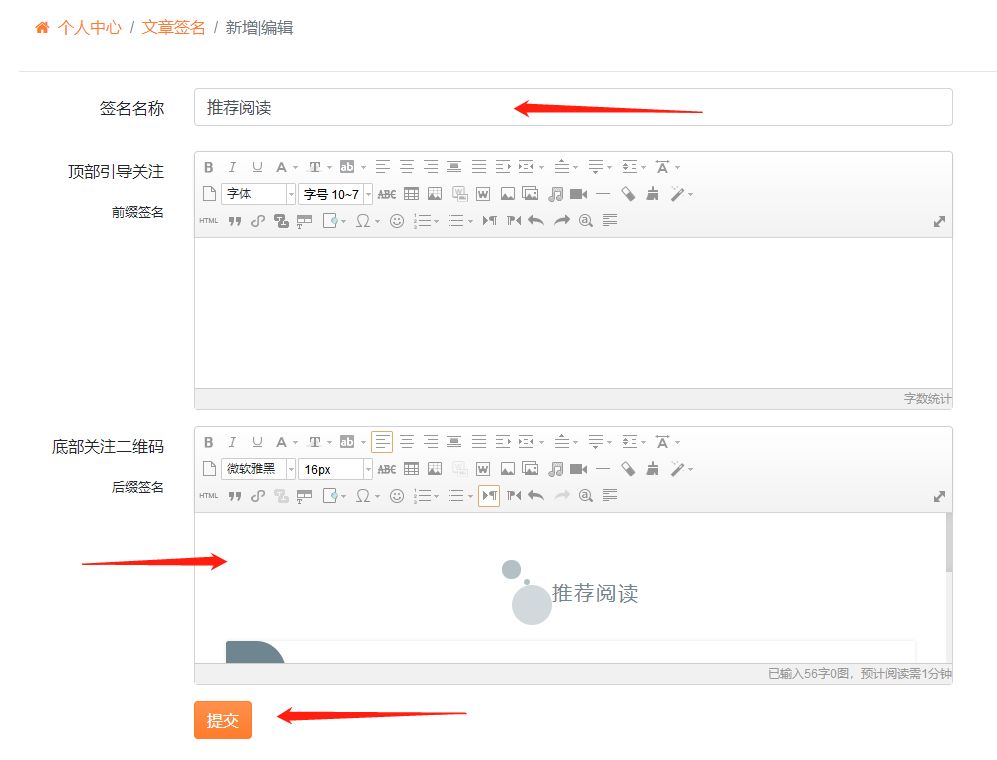Screen dimensions: 997x760
Task: Click strikethrough ABC icon in top editor
Action: click(387, 194)
